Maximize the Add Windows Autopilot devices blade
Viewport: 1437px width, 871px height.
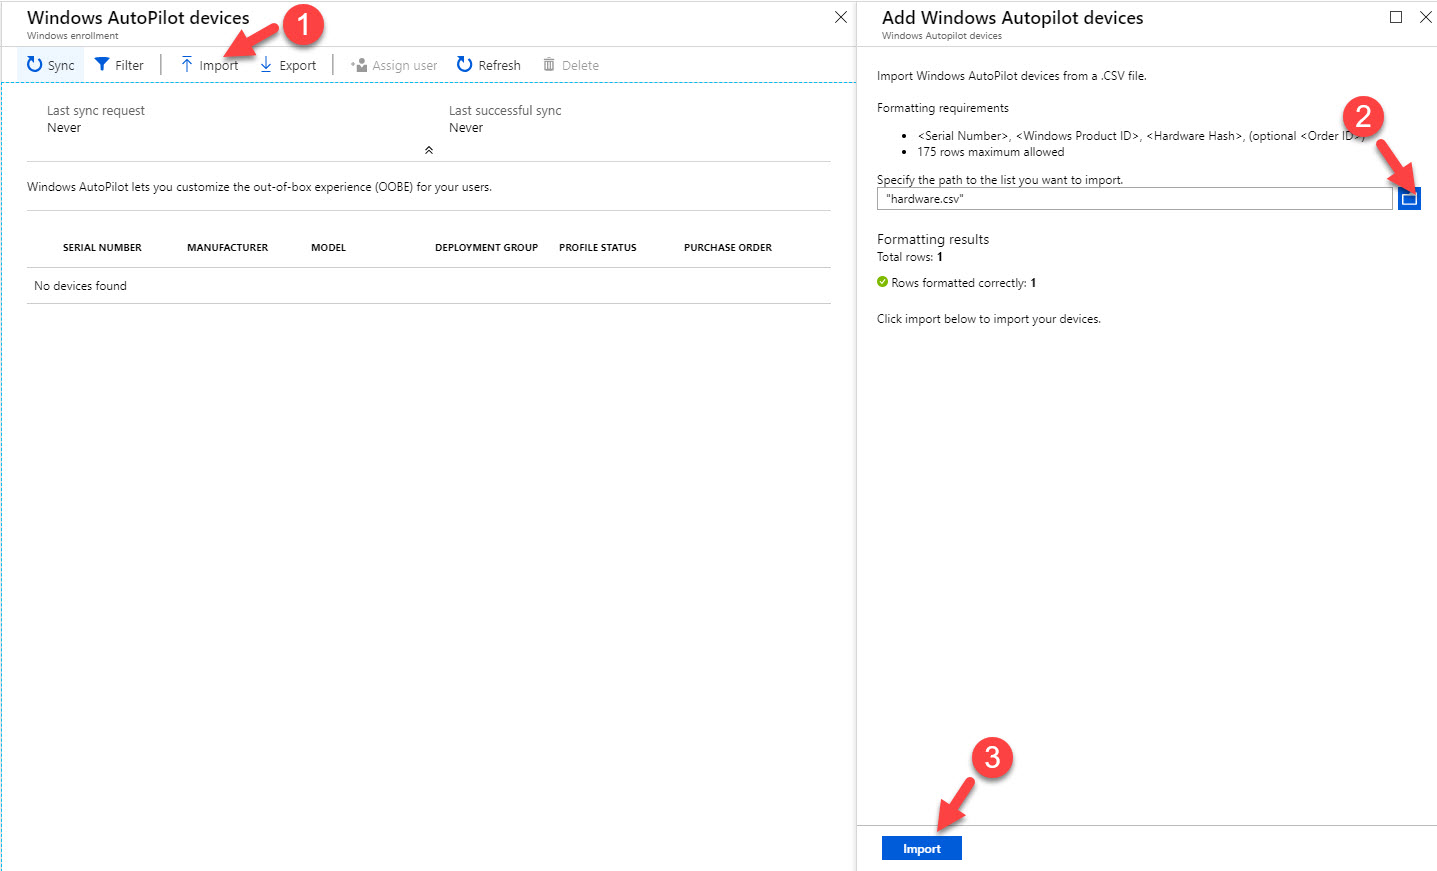(1396, 17)
